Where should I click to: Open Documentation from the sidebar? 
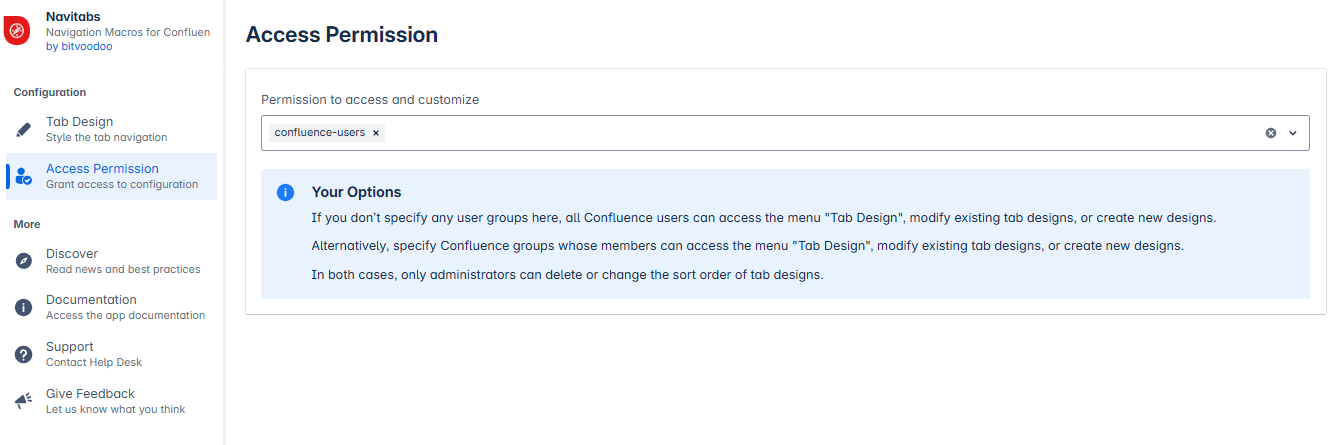coord(91,300)
